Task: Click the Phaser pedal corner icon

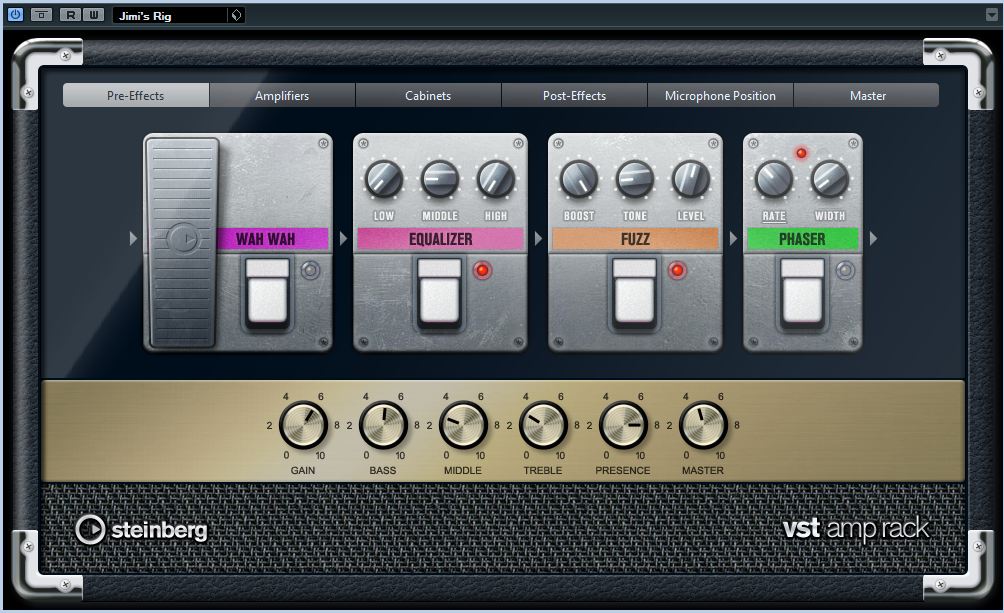Action: point(855,143)
